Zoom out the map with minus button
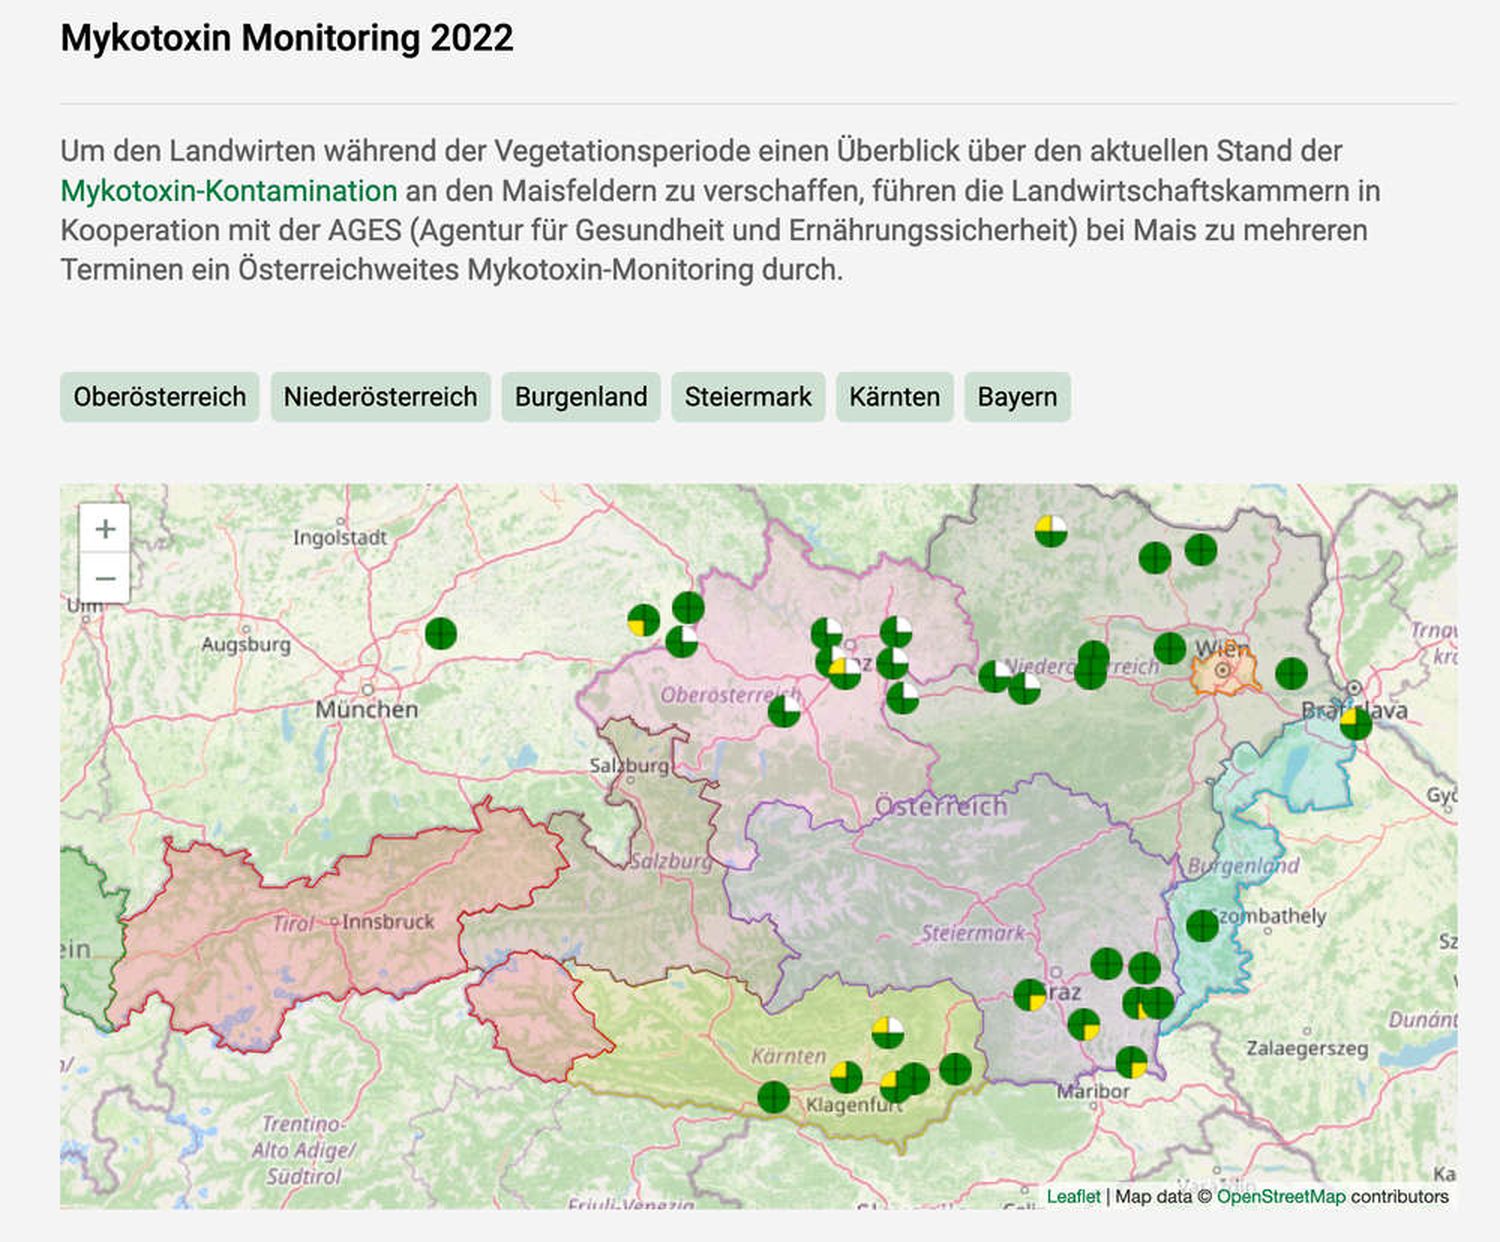 [105, 578]
